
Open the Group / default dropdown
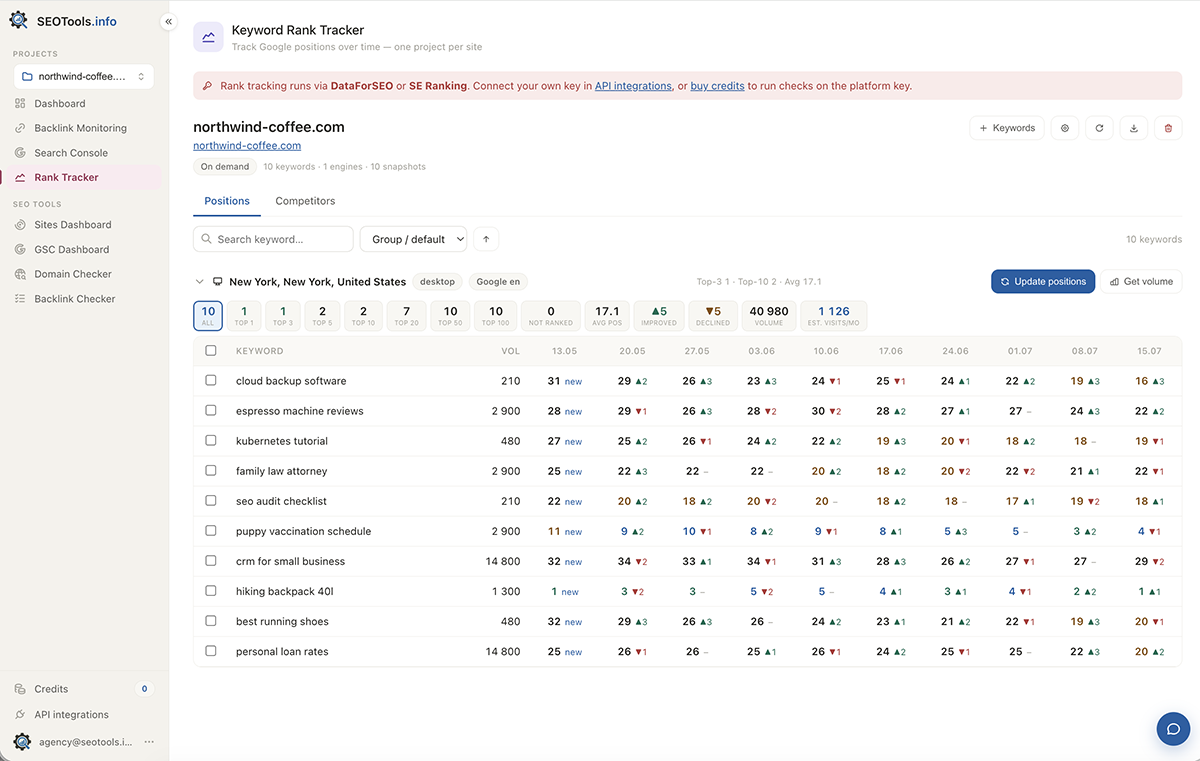[414, 239]
